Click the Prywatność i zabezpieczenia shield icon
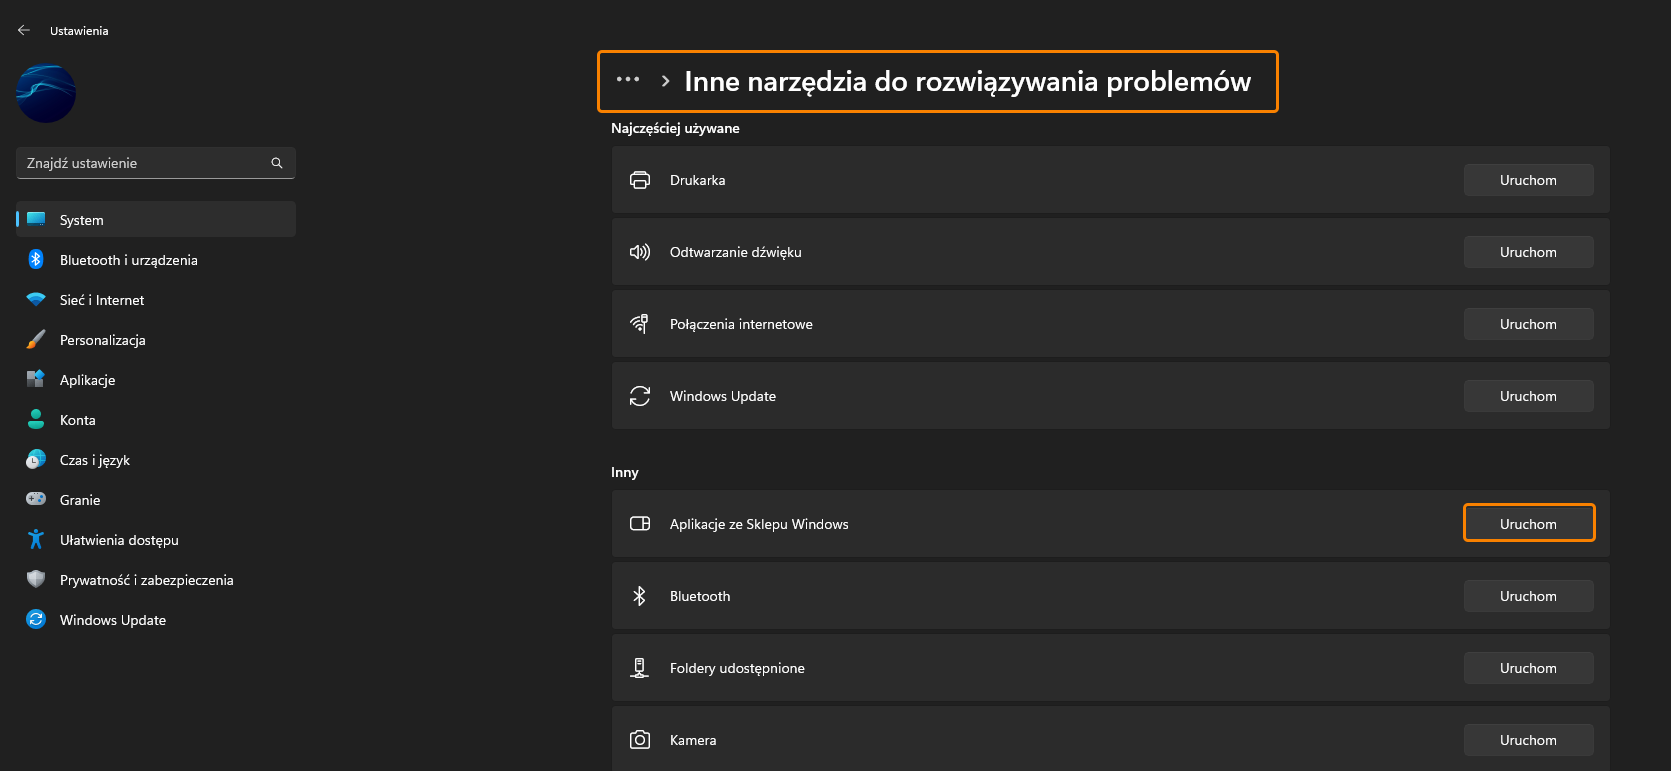1671x771 pixels. pyautogui.click(x=36, y=579)
